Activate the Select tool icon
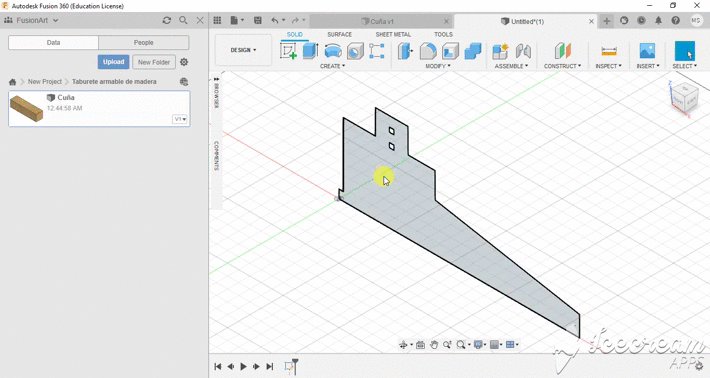The height and width of the screenshot is (378, 710). (684, 51)
